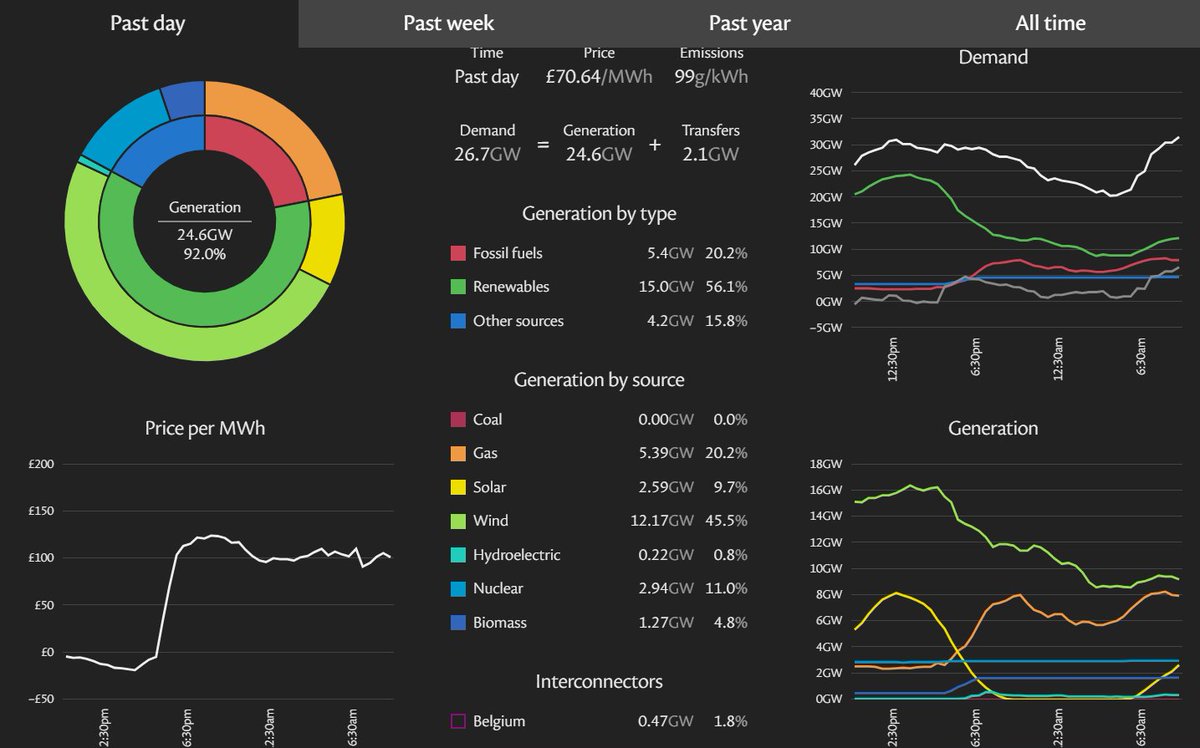The height and width of the screenshot is (748, 1200).
Task: Click the yellow Solar donut segment
Action: (x=325, y=237)
